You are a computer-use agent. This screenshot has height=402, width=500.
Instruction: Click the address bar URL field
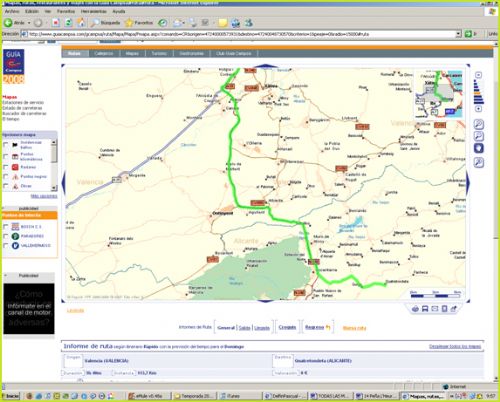pyautogui.click(x=240, y=34)
